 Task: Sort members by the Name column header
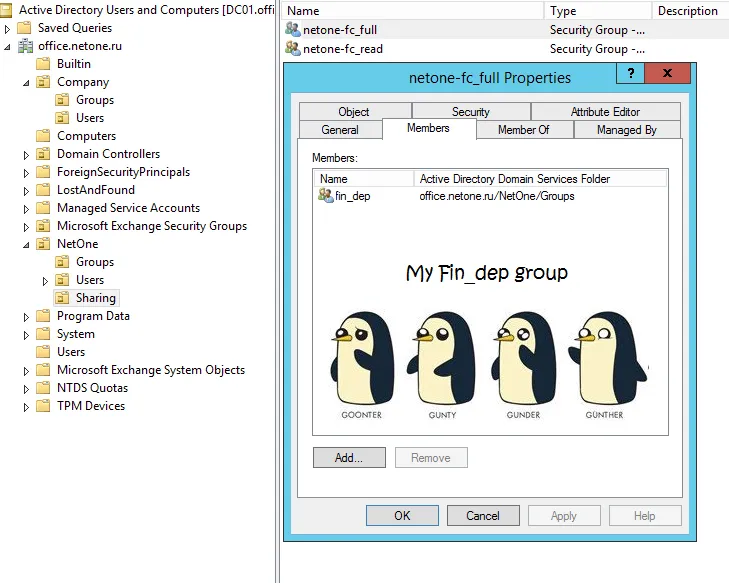click(364, 179)
